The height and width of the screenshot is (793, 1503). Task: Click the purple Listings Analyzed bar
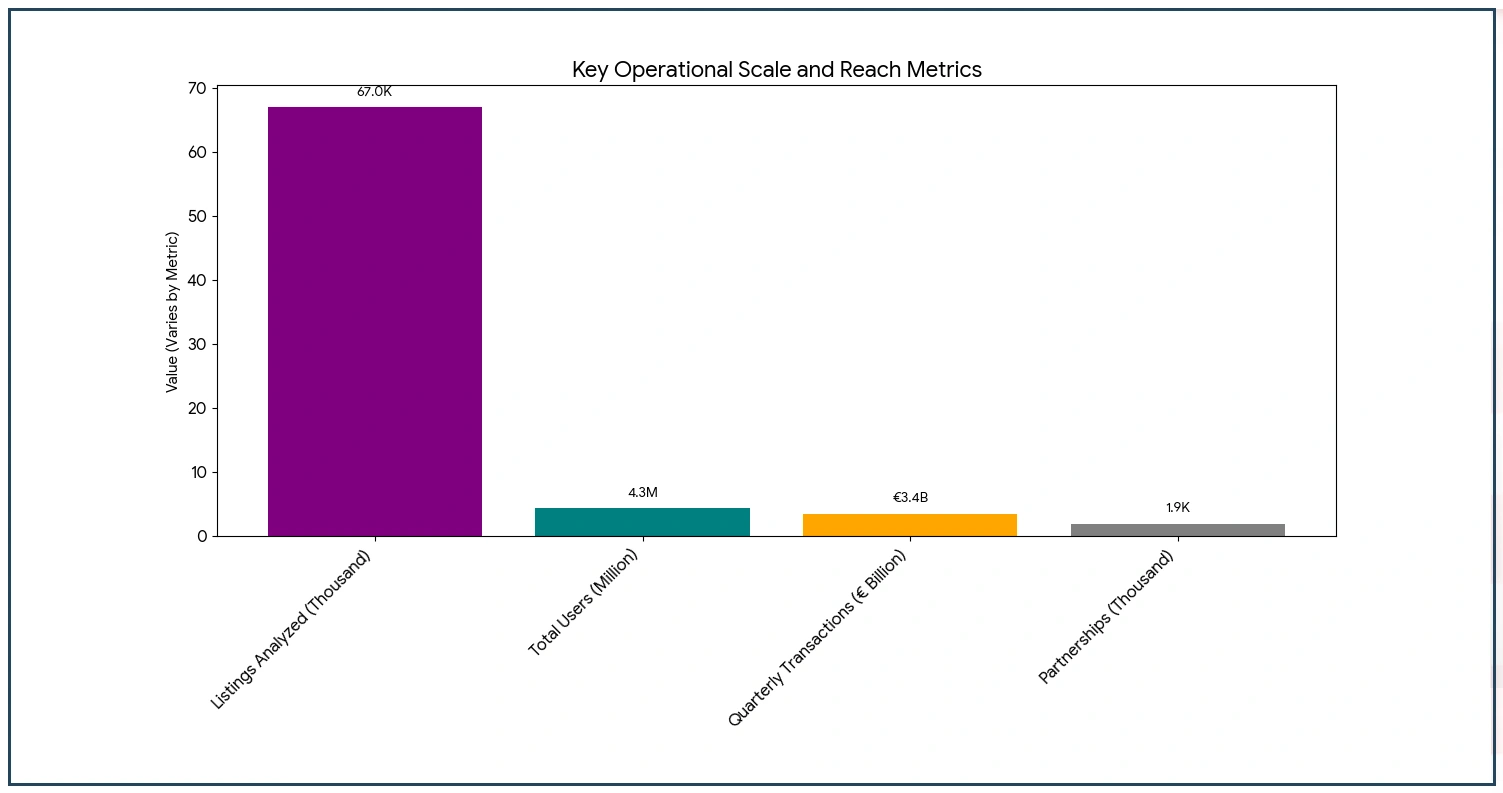(374, 320)
